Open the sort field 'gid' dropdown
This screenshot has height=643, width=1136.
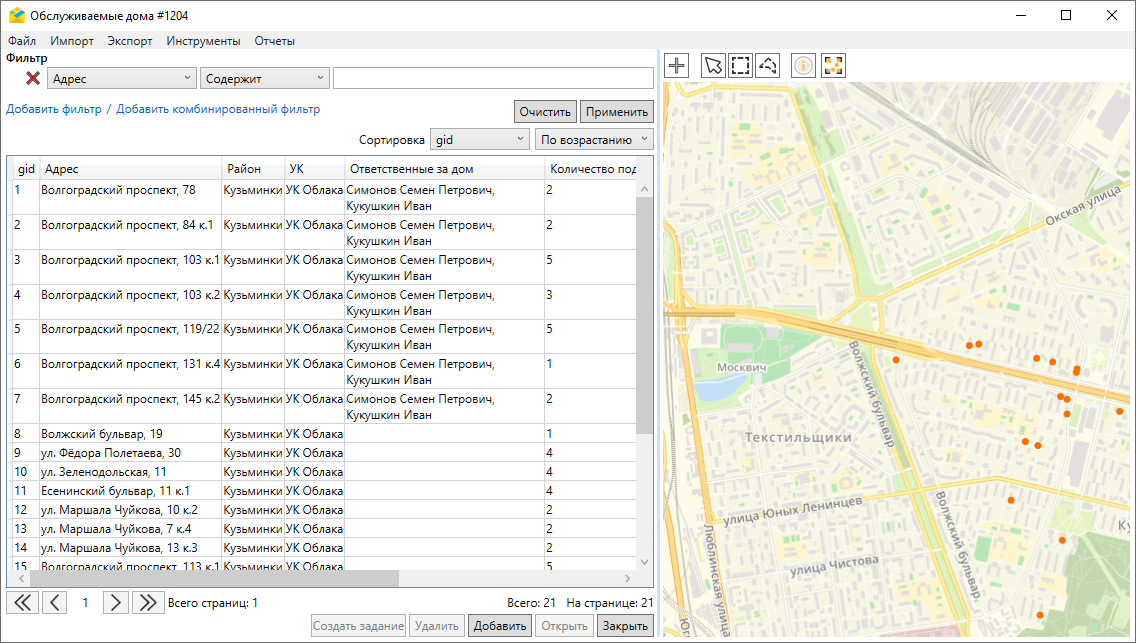click(479, 140)
